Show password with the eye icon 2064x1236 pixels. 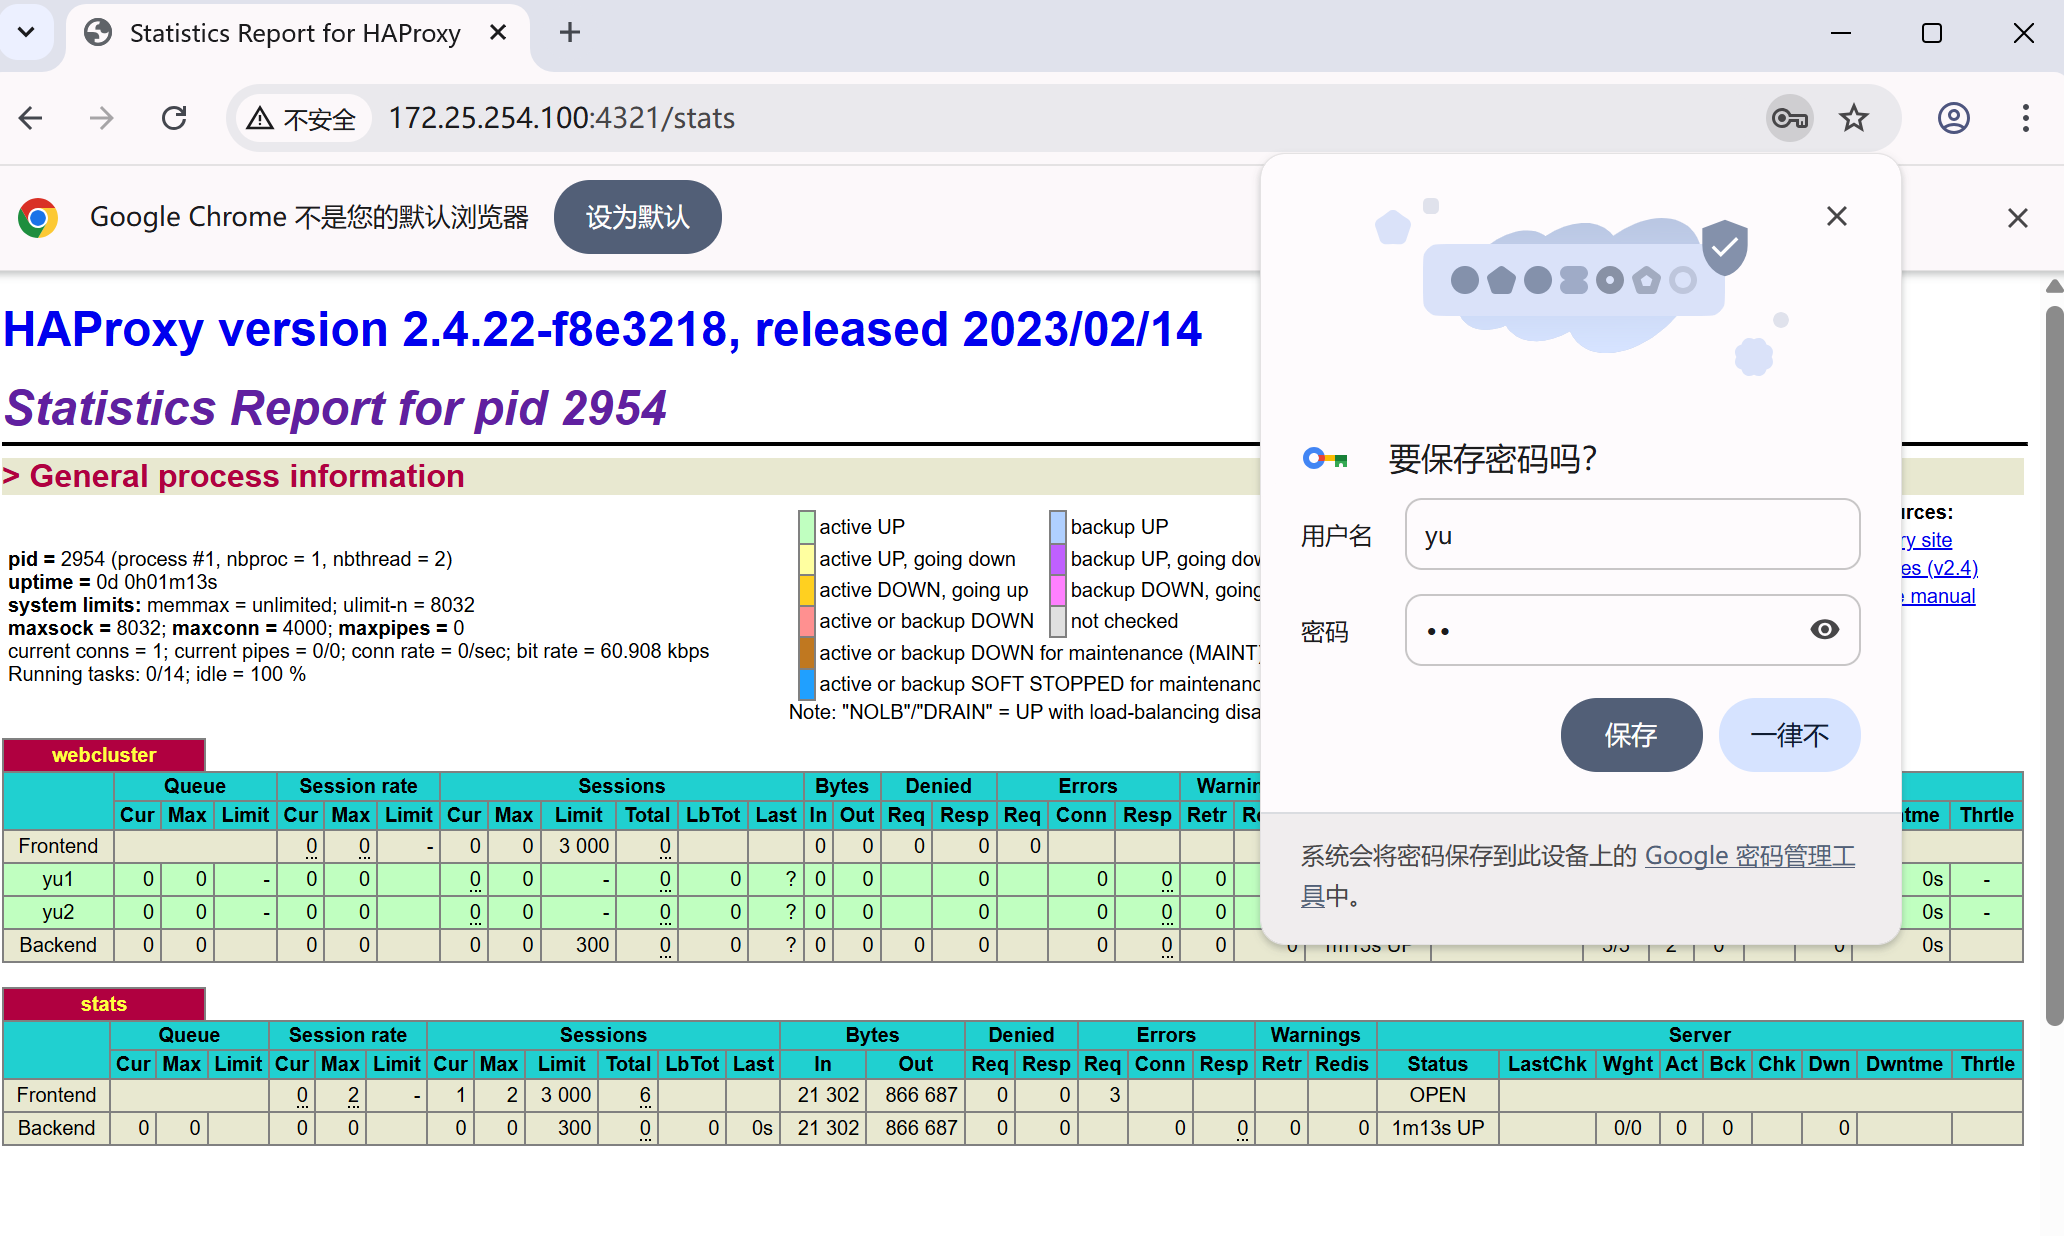(x=1824, y=629)
